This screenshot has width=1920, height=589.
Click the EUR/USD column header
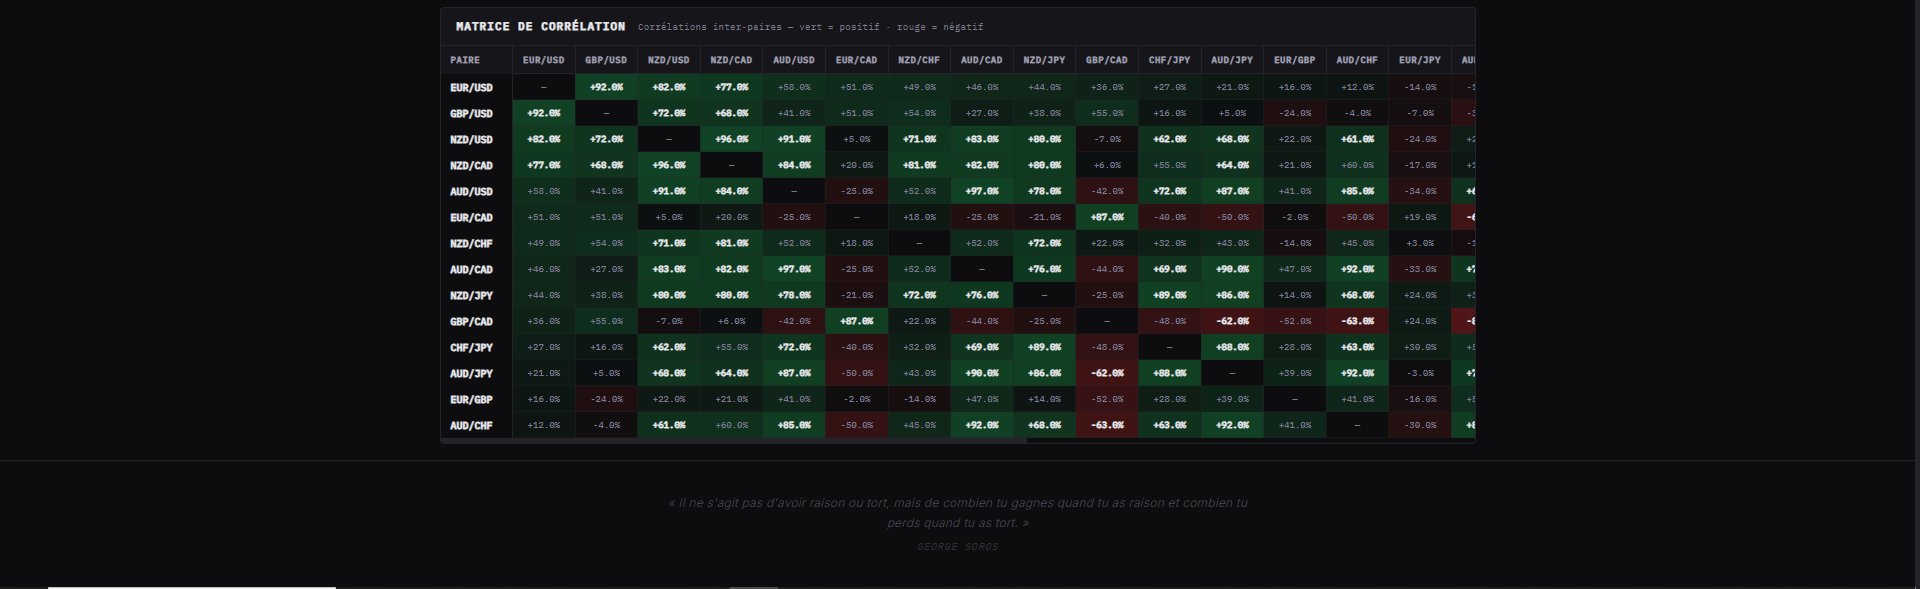(543, 60)
